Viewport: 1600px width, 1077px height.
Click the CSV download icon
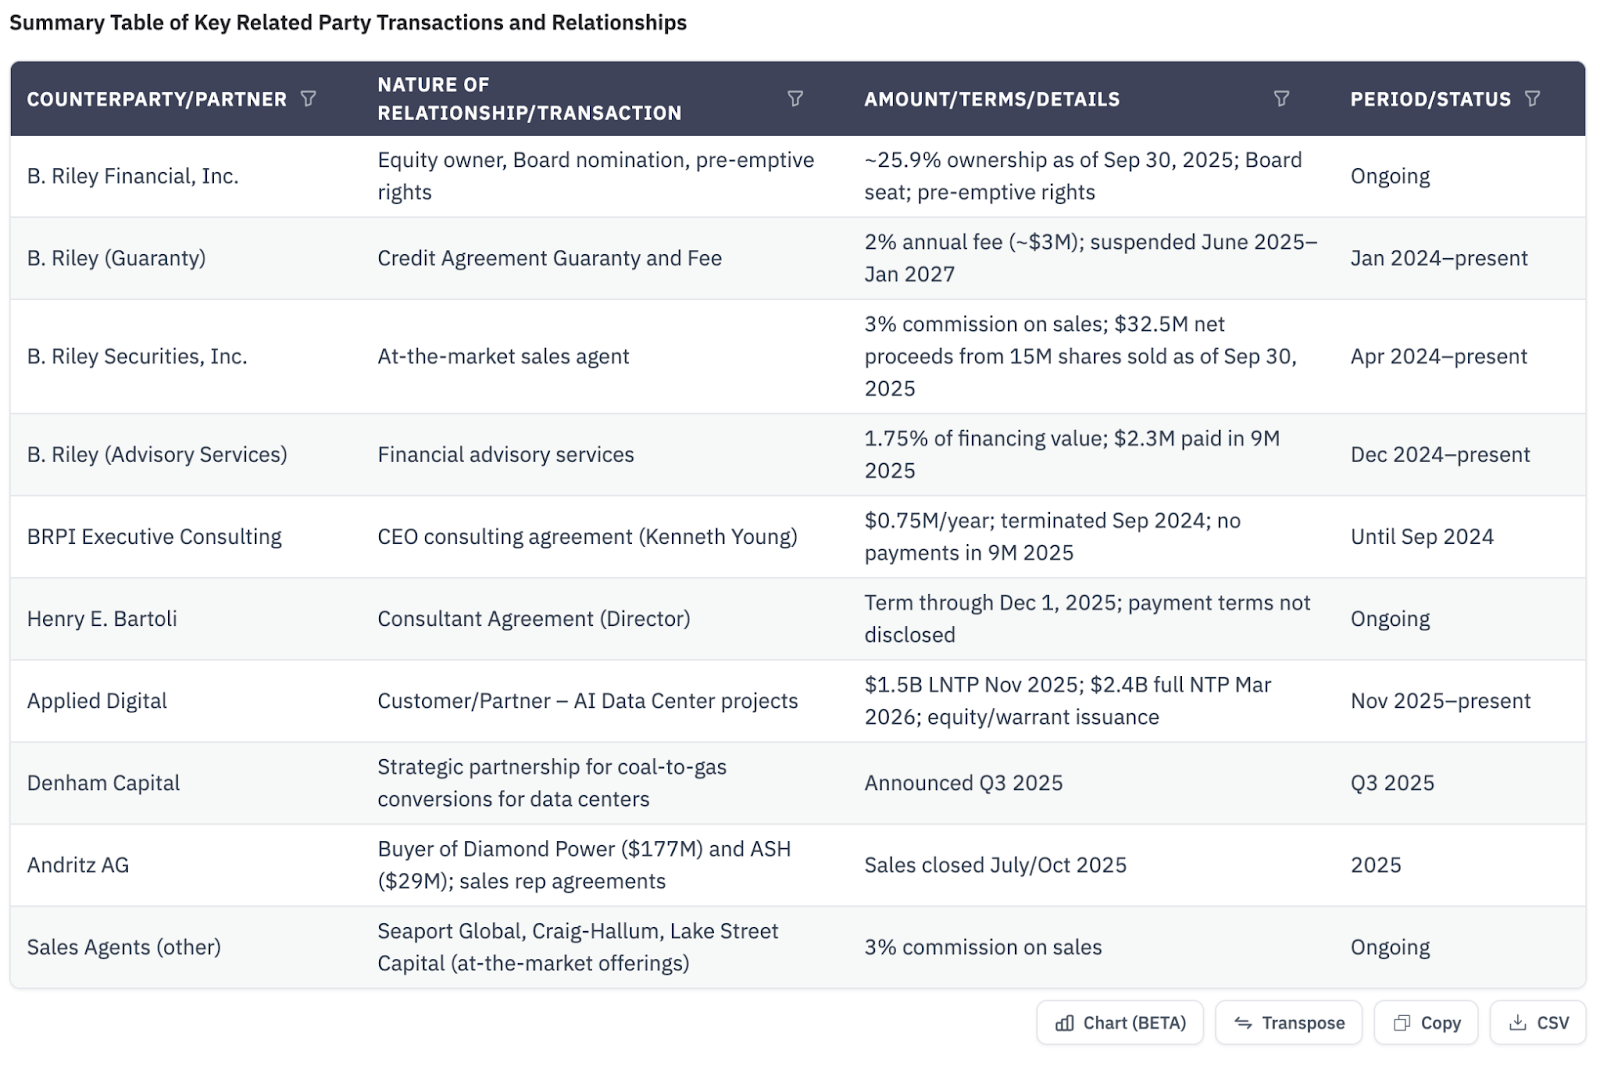tap(1517, 1023)
